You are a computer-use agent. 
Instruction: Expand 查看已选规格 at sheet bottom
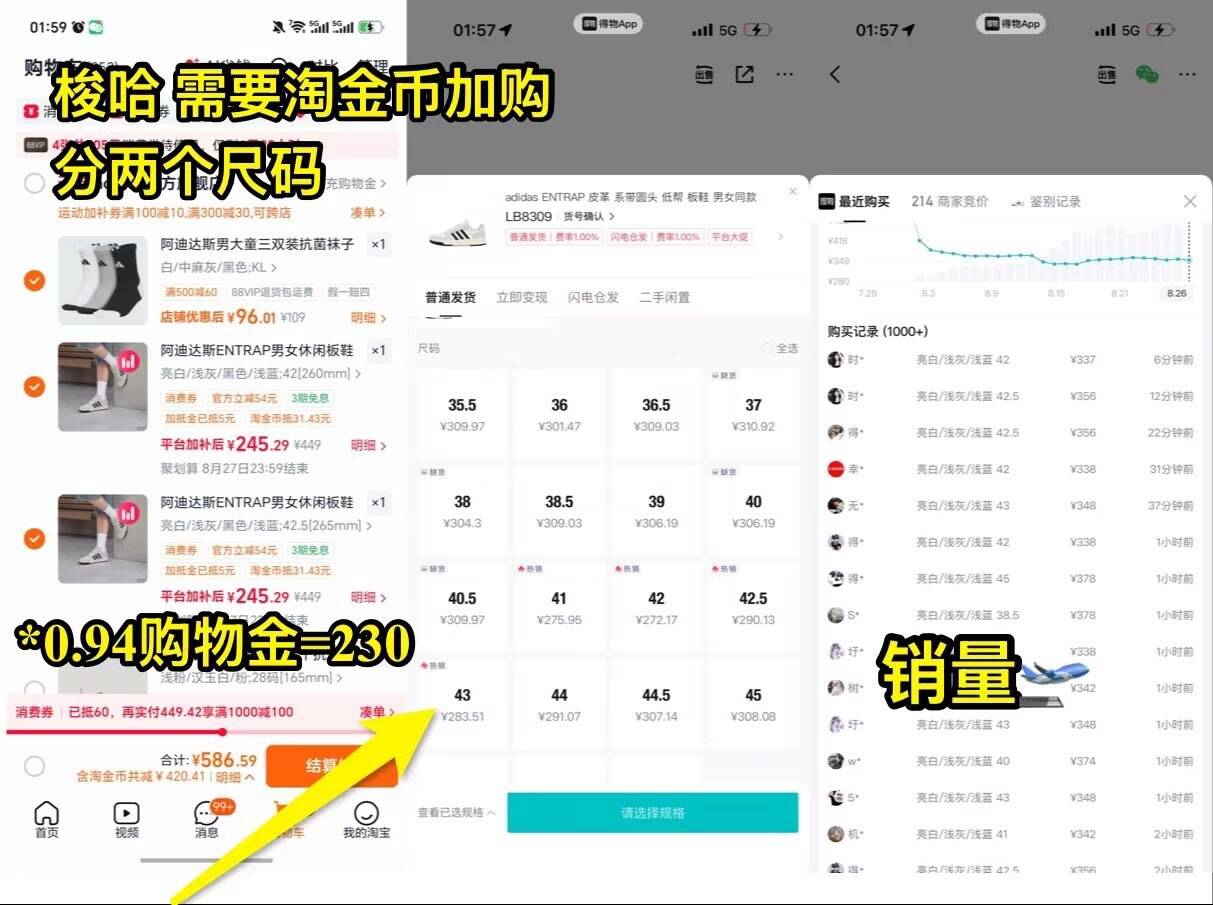tap(457, 813)
